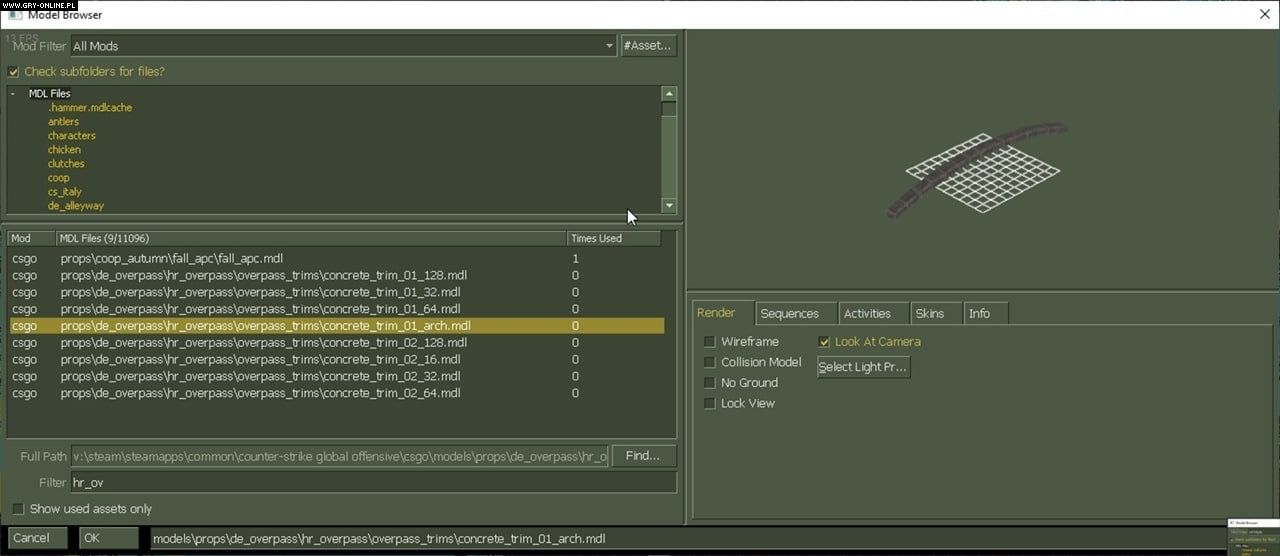1280x556 pixels.
Task: Toggle Check subfolders for files checkbox
Action: tap(14, 72)
